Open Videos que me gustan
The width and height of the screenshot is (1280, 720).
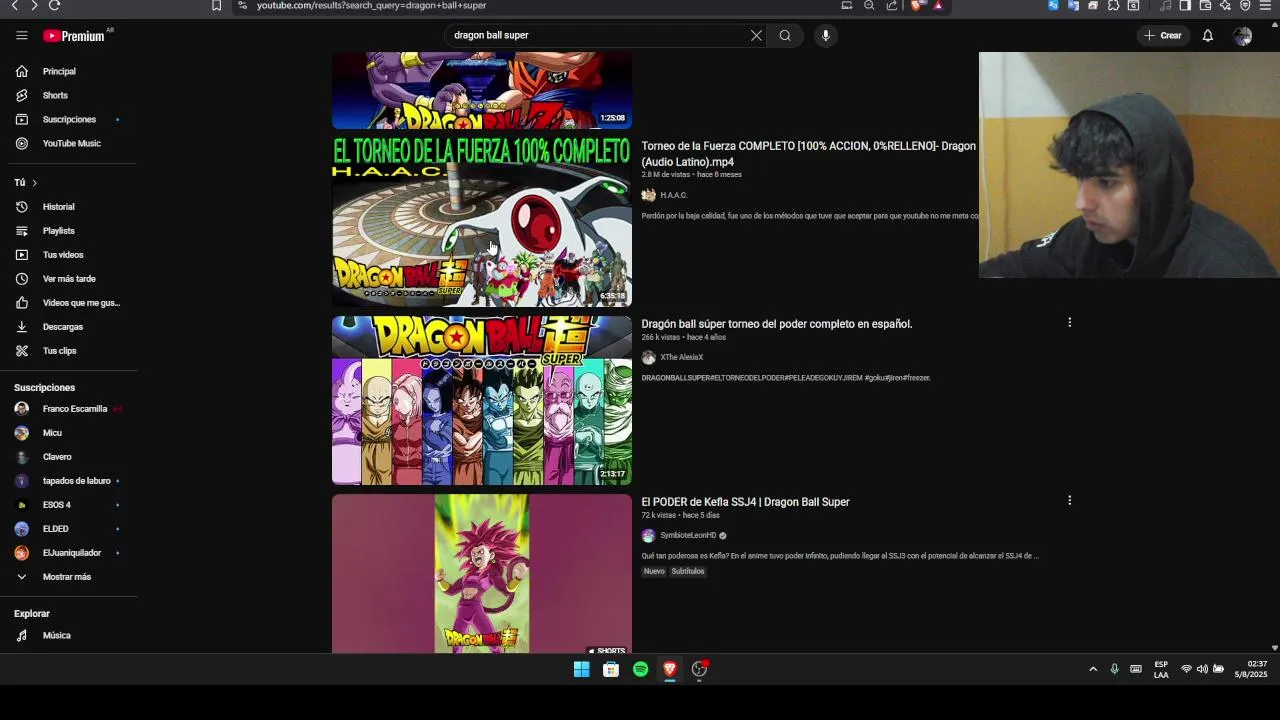(x=80, y=303)
